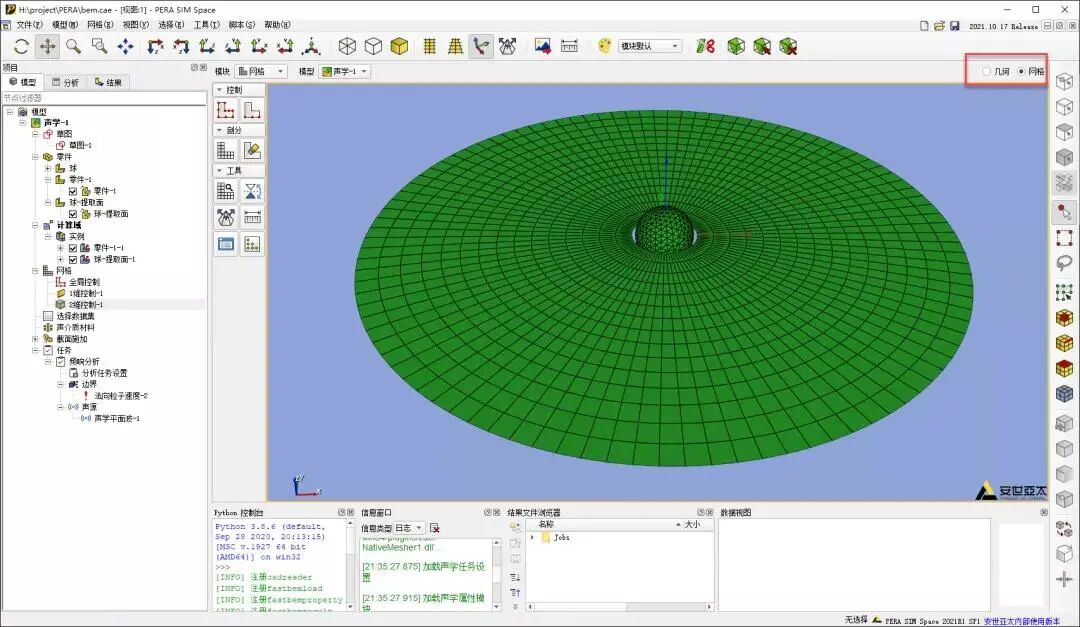This screenshot has height=627, width=1080.
Task: Open the 帮助 menu
Action: 278,25
